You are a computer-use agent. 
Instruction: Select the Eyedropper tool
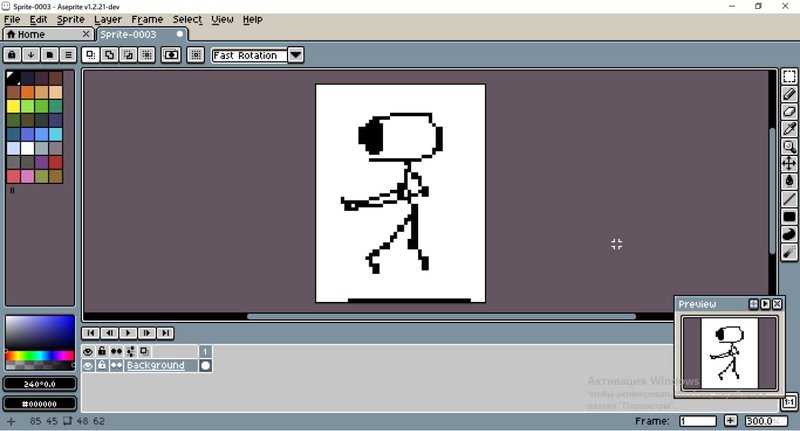789,129
